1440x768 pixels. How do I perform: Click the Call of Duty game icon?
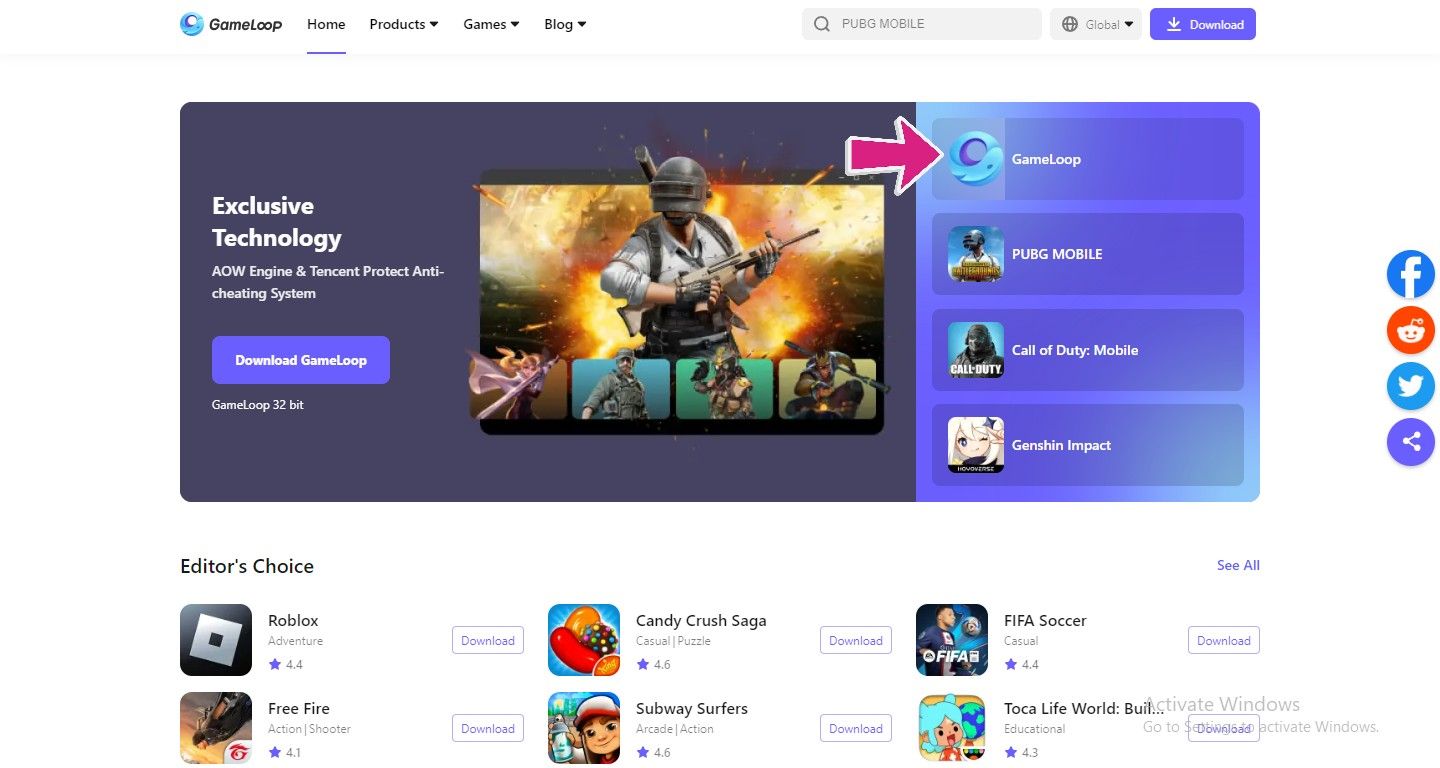[976, 350]
